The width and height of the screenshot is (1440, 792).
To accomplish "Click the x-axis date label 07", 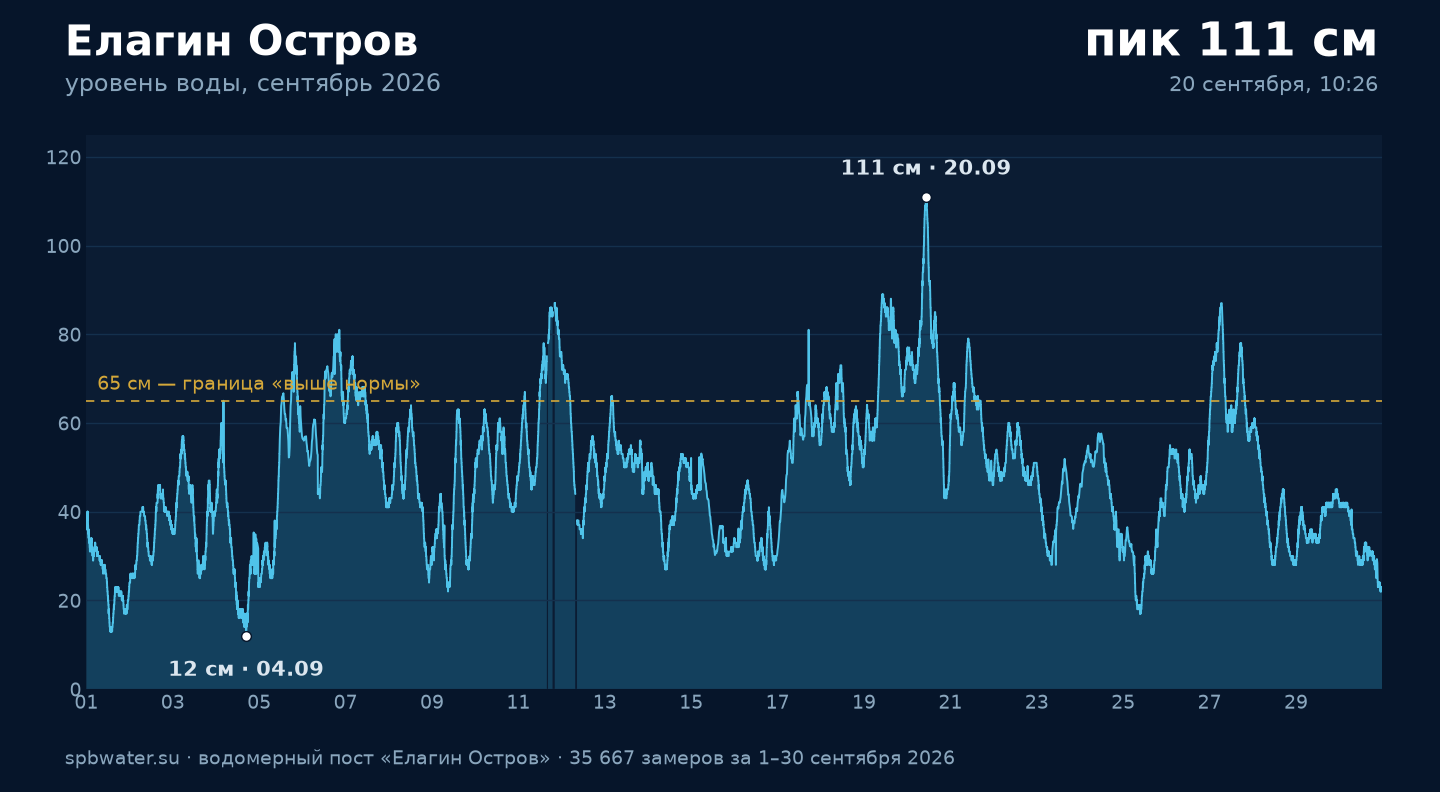I will click(346, 702).
